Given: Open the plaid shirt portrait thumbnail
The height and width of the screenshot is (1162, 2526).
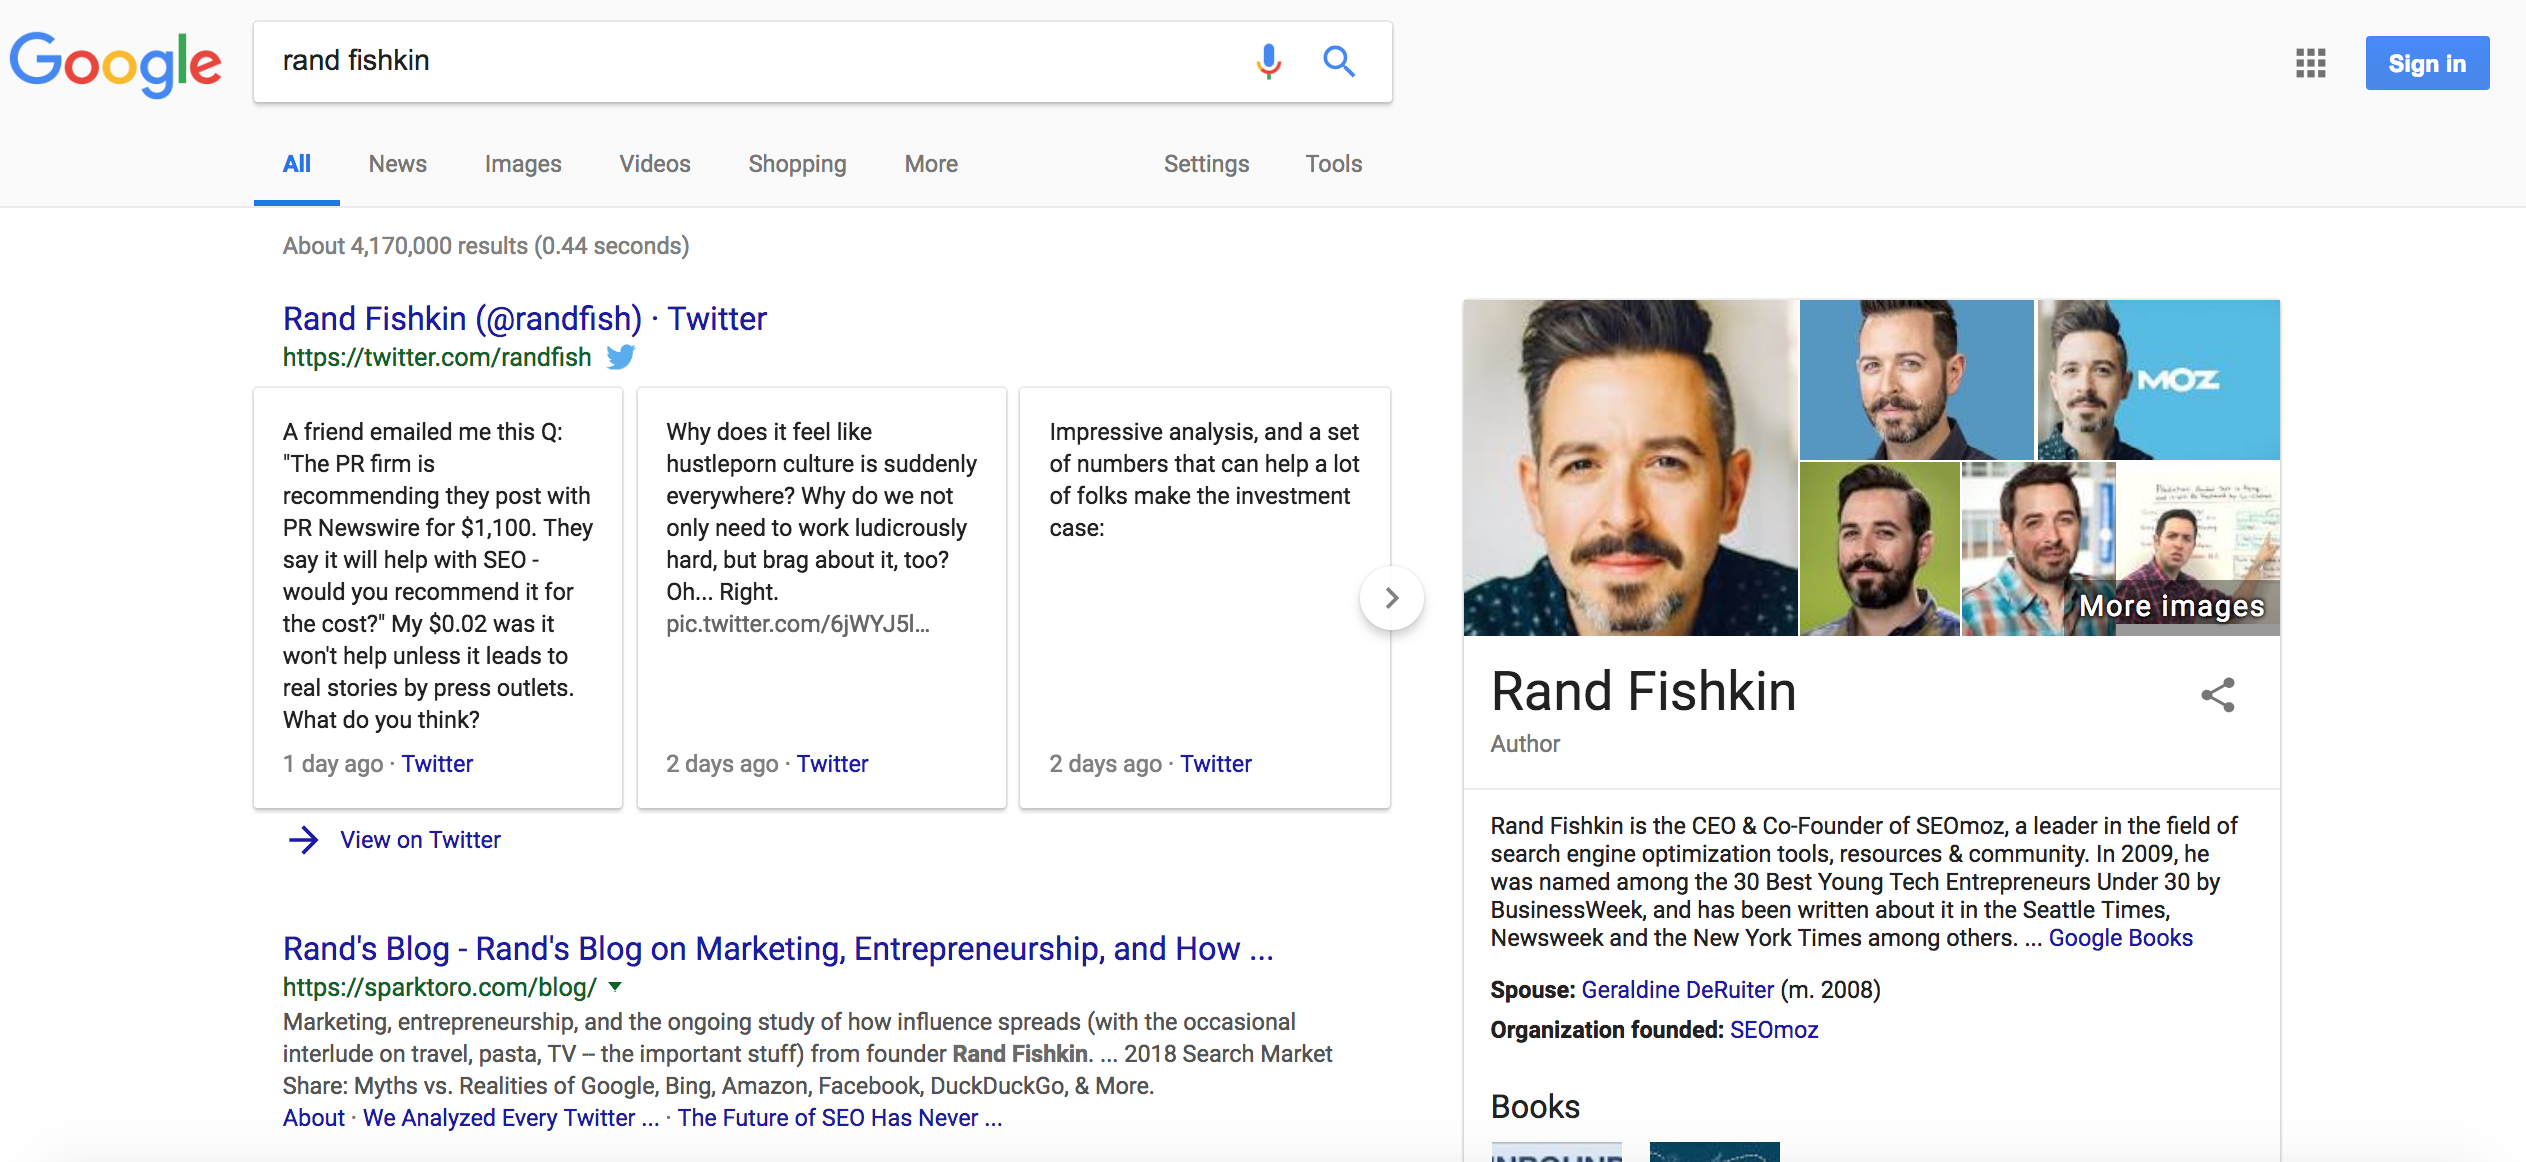Looking at the screenshot, I should click(x=2038, y=549).
